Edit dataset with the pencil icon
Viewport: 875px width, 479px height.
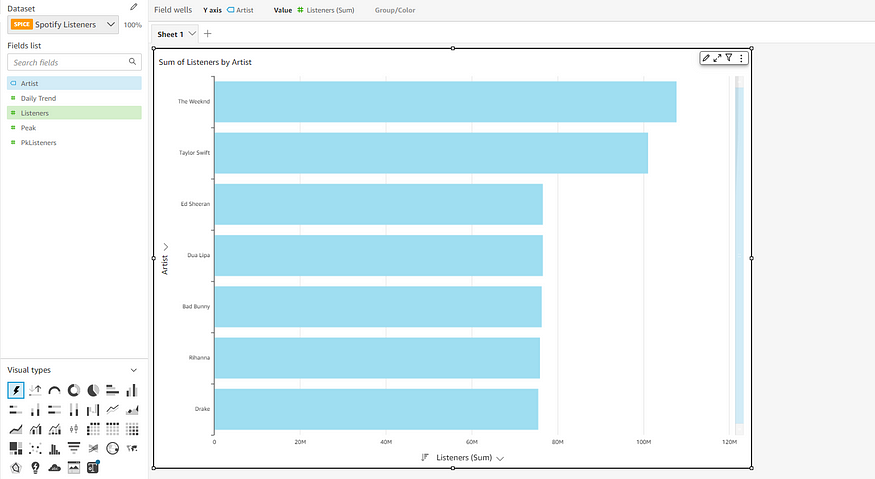pyautogui.click(x=133, y=7)
